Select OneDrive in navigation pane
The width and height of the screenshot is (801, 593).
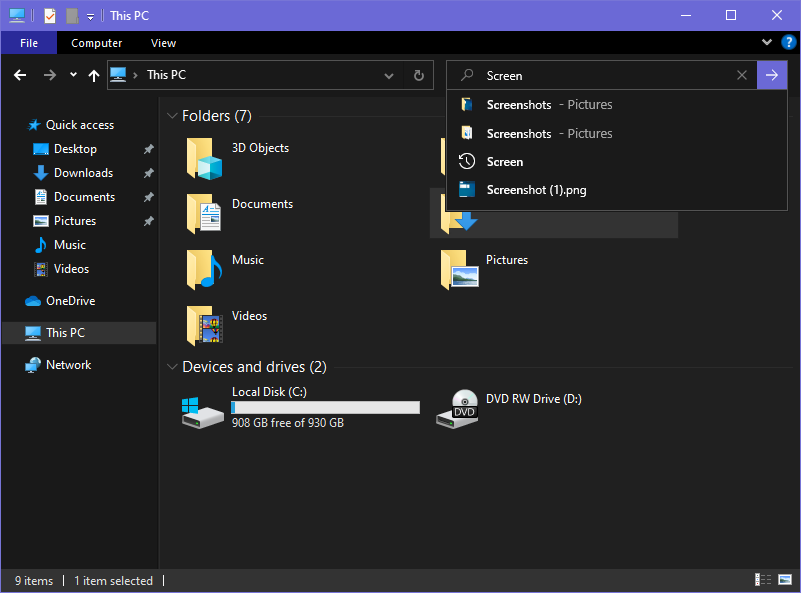70,301
